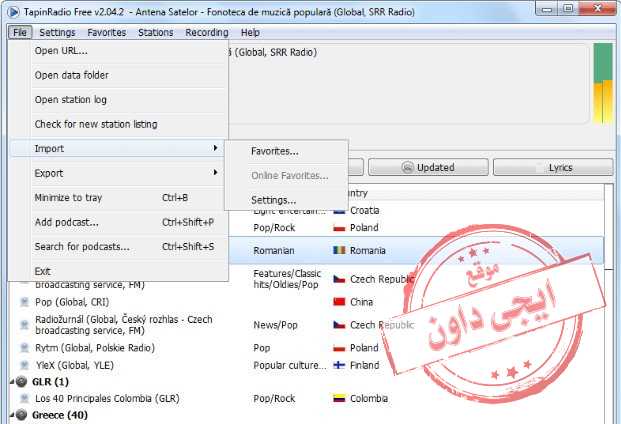Click the GLR group globe icon
The image size is (621, 424).
(21, 382)
